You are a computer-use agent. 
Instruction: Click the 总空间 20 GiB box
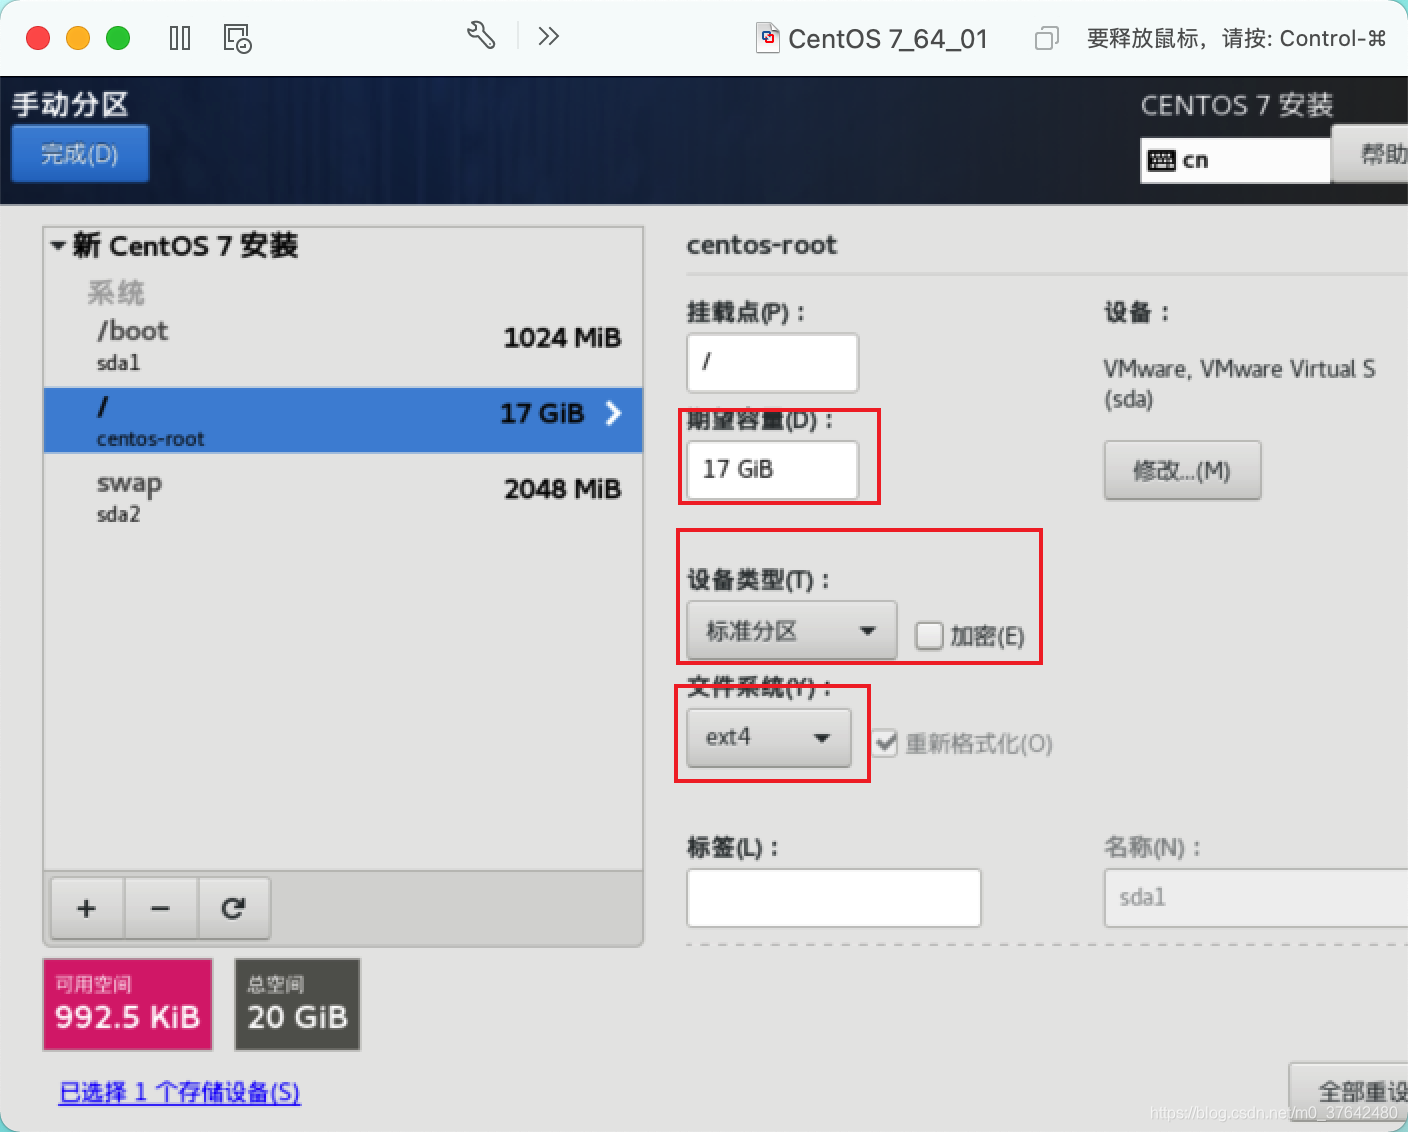[297, 1004]
